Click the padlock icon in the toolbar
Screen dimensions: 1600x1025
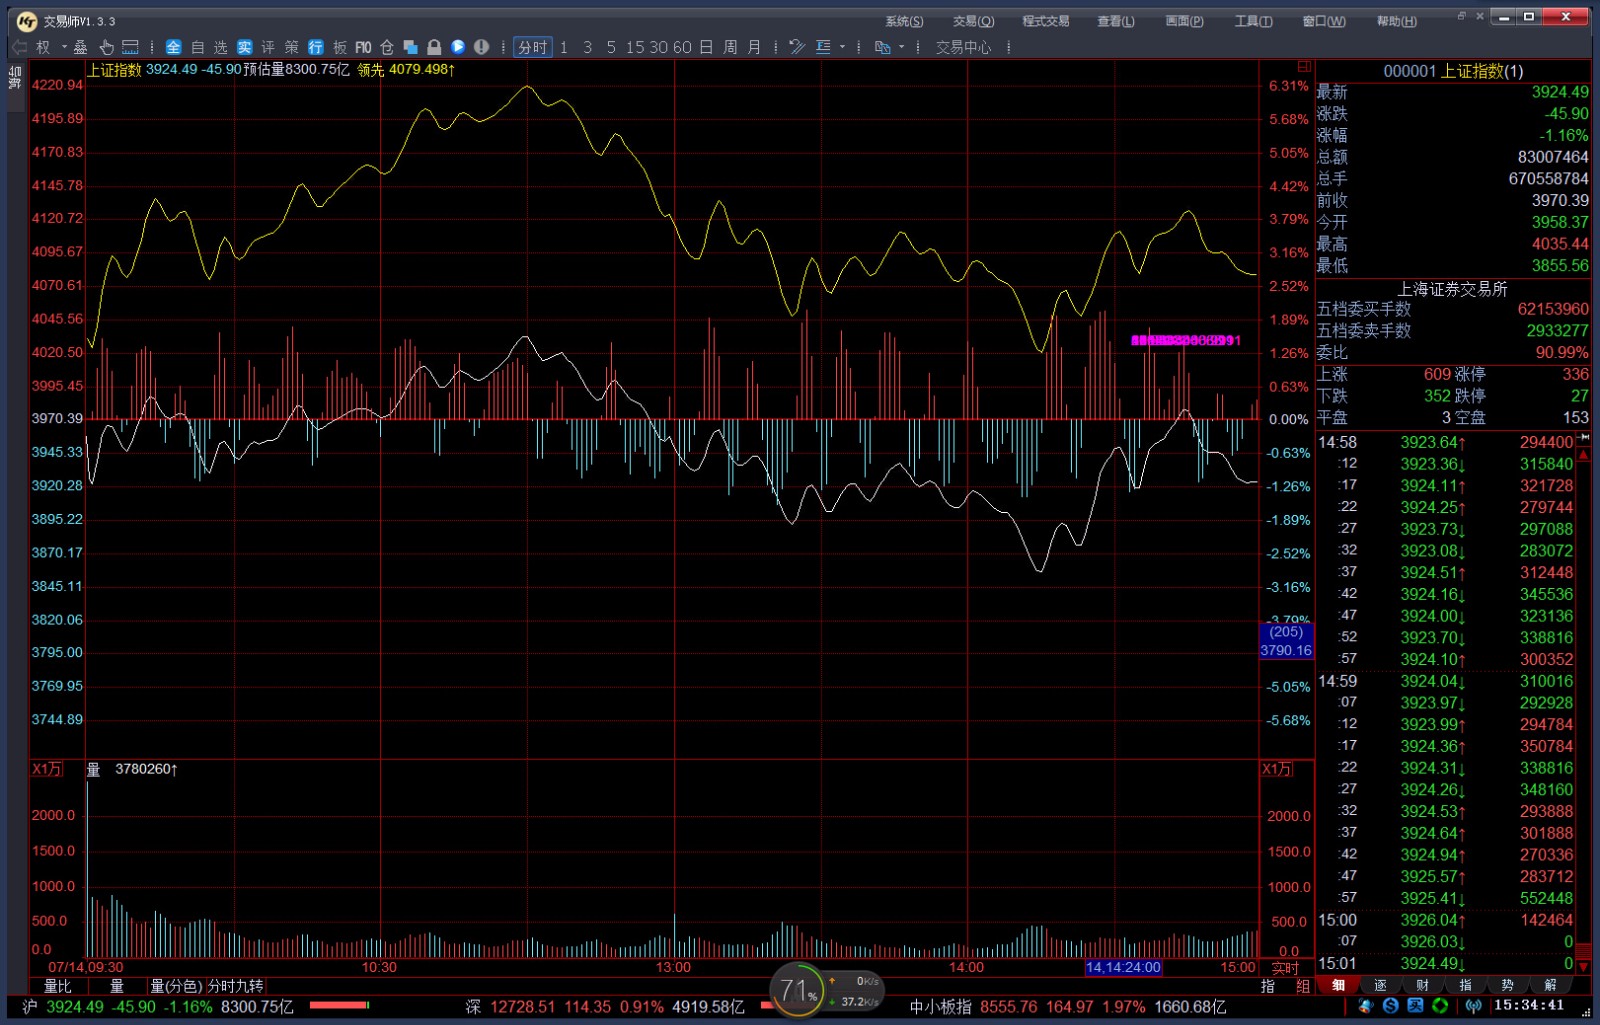tap(434, 47)
